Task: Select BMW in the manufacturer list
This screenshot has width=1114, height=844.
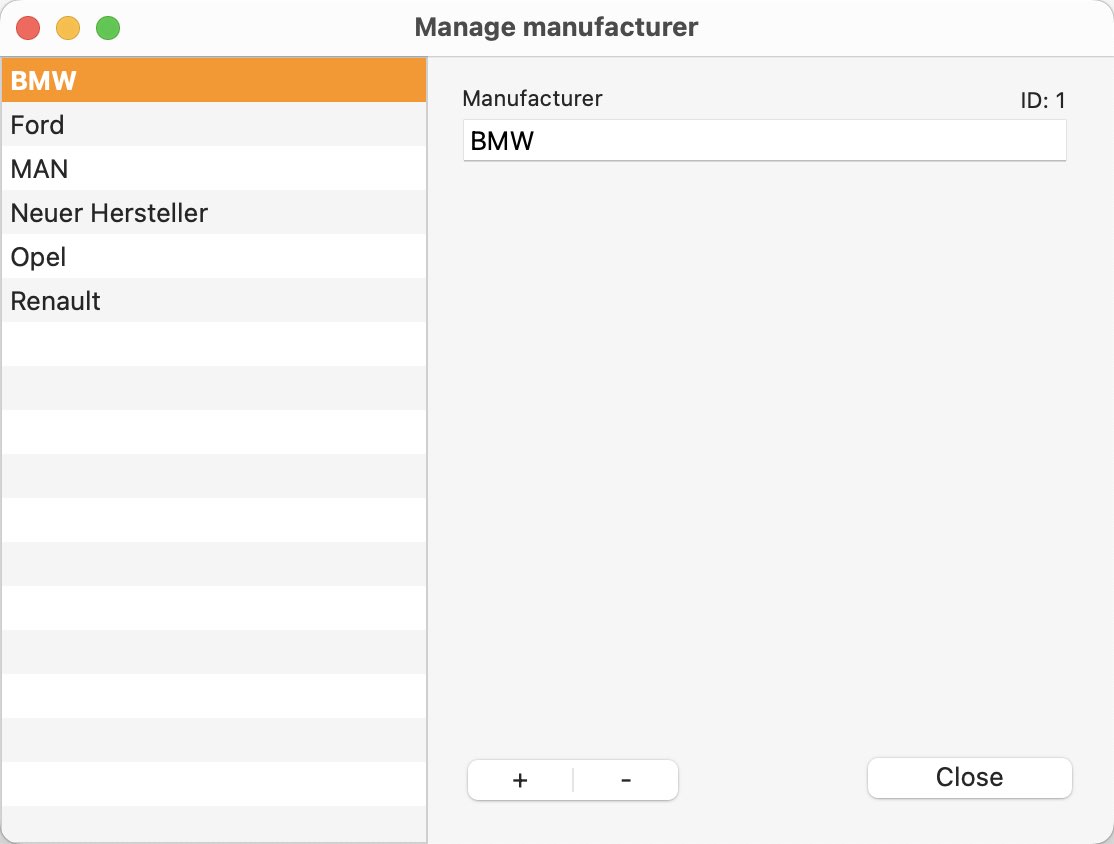Action: 214,80
